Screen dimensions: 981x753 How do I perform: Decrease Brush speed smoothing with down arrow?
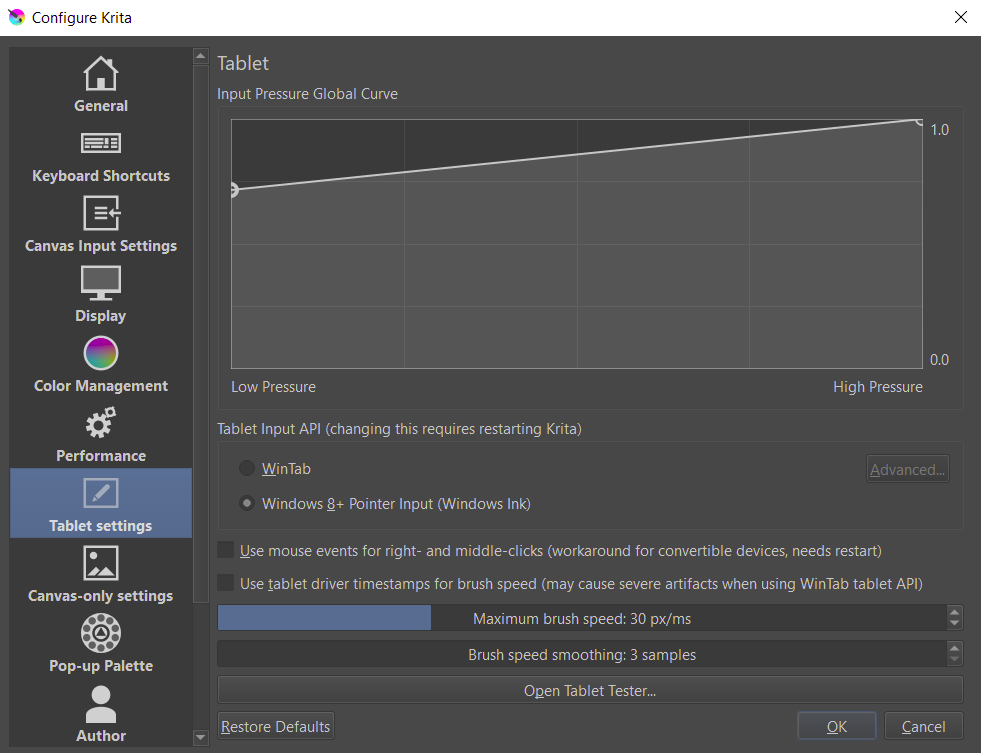[954, 660]
